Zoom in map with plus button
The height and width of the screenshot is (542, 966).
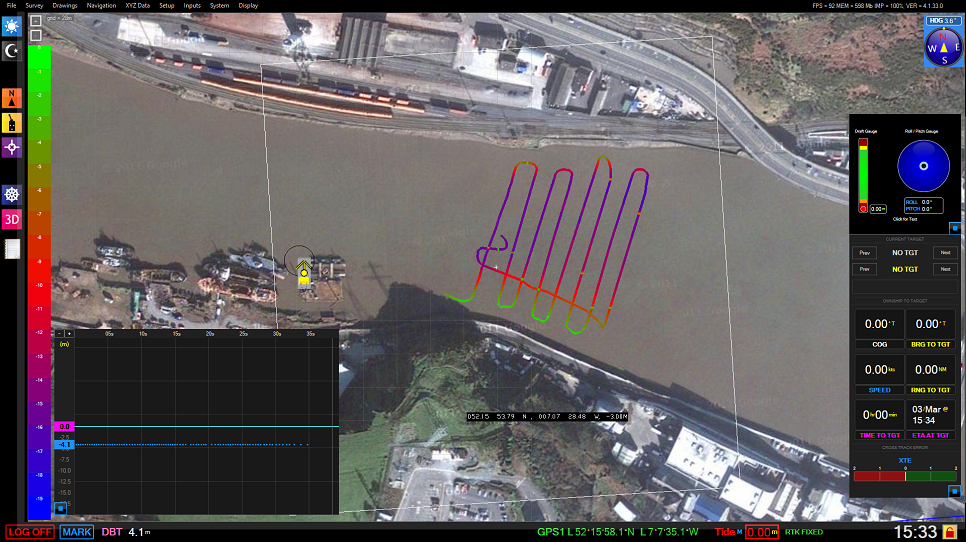click(x=36, y=20)
